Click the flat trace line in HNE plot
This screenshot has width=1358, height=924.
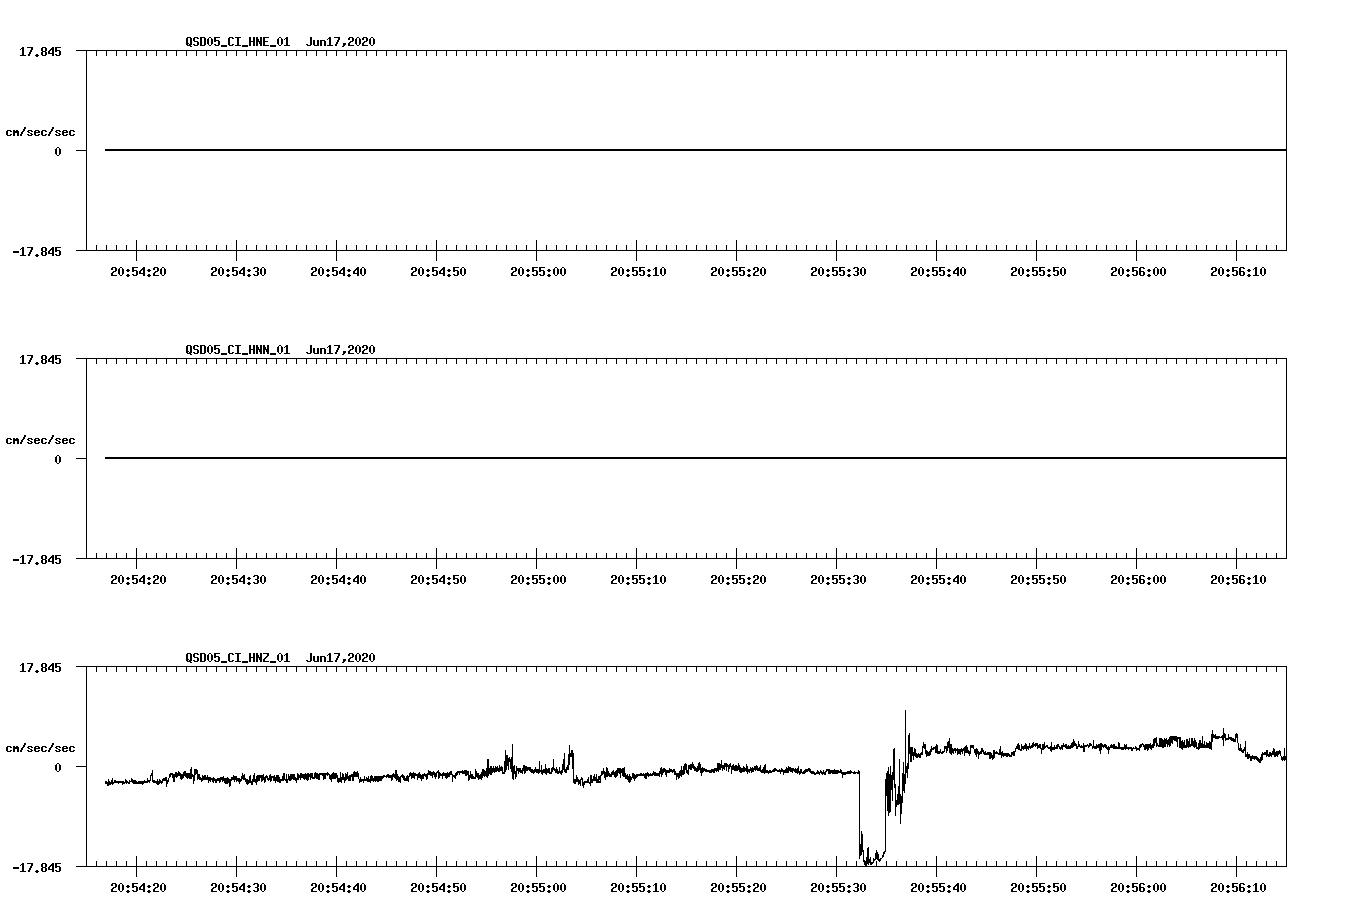[695, 150]
